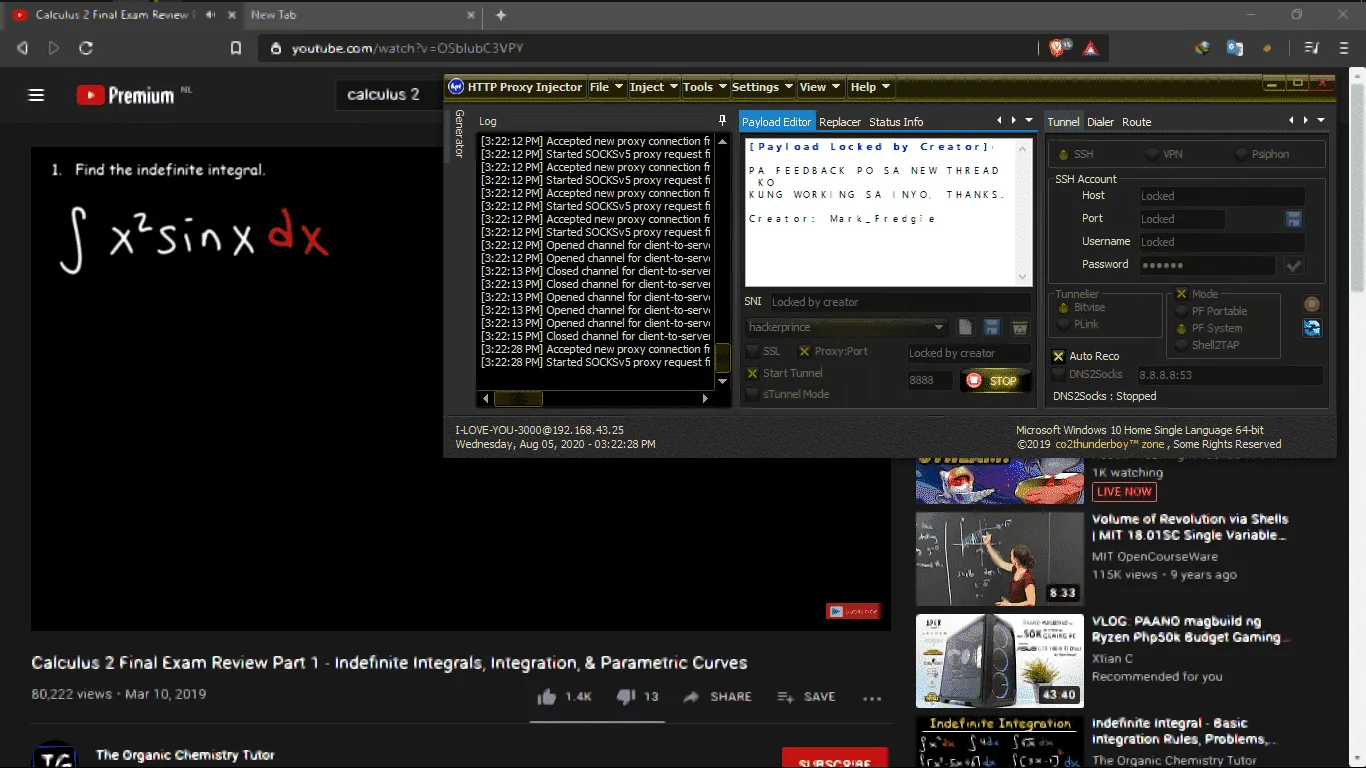This screenshot has height=768, width=1366.
Task: Click the blue refresh icon in Tunnel panel
Action: click(1312, 328)
